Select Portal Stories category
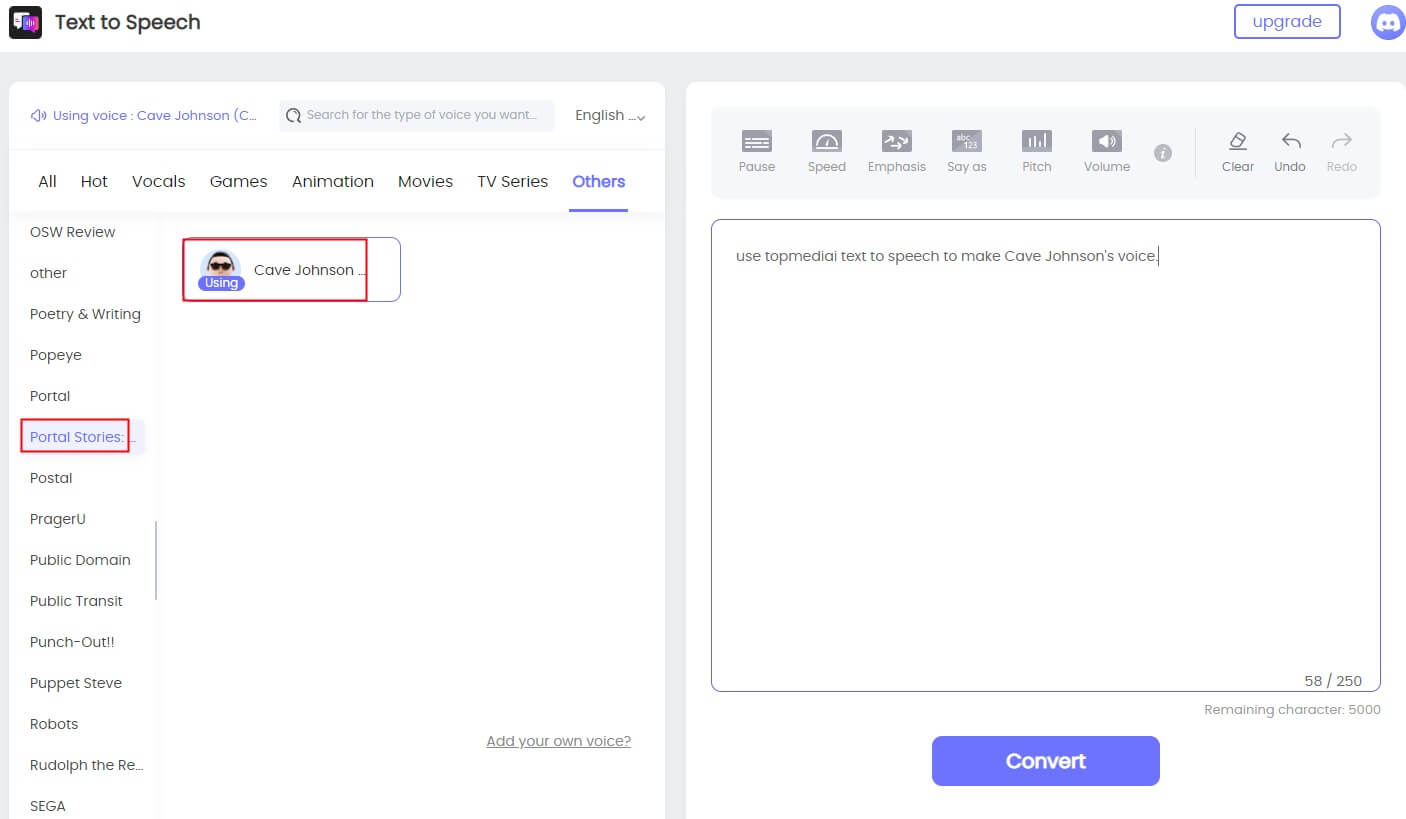 pyautogui.click(x=82, y=437)
